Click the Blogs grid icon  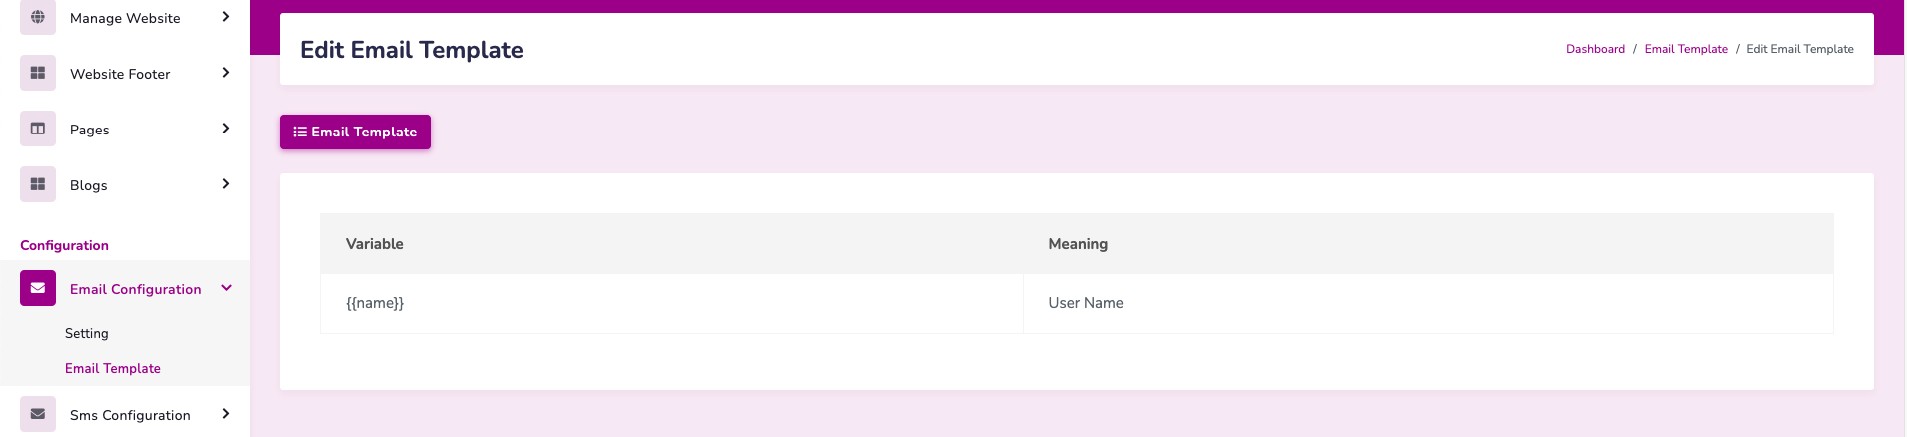point(38,184)
